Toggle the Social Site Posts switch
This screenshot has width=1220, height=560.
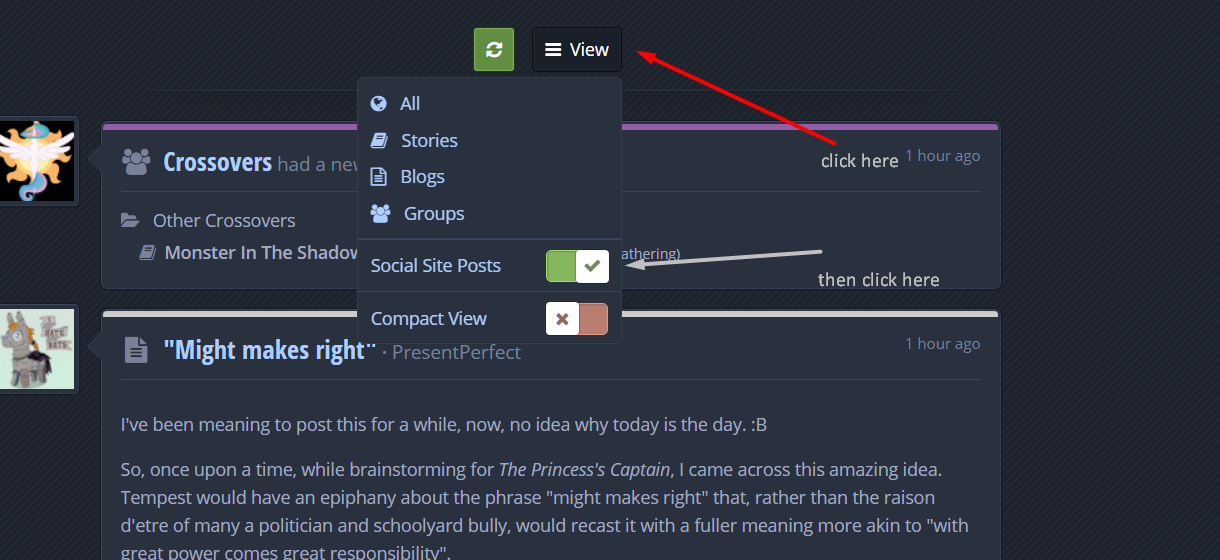tap(577, 266)
